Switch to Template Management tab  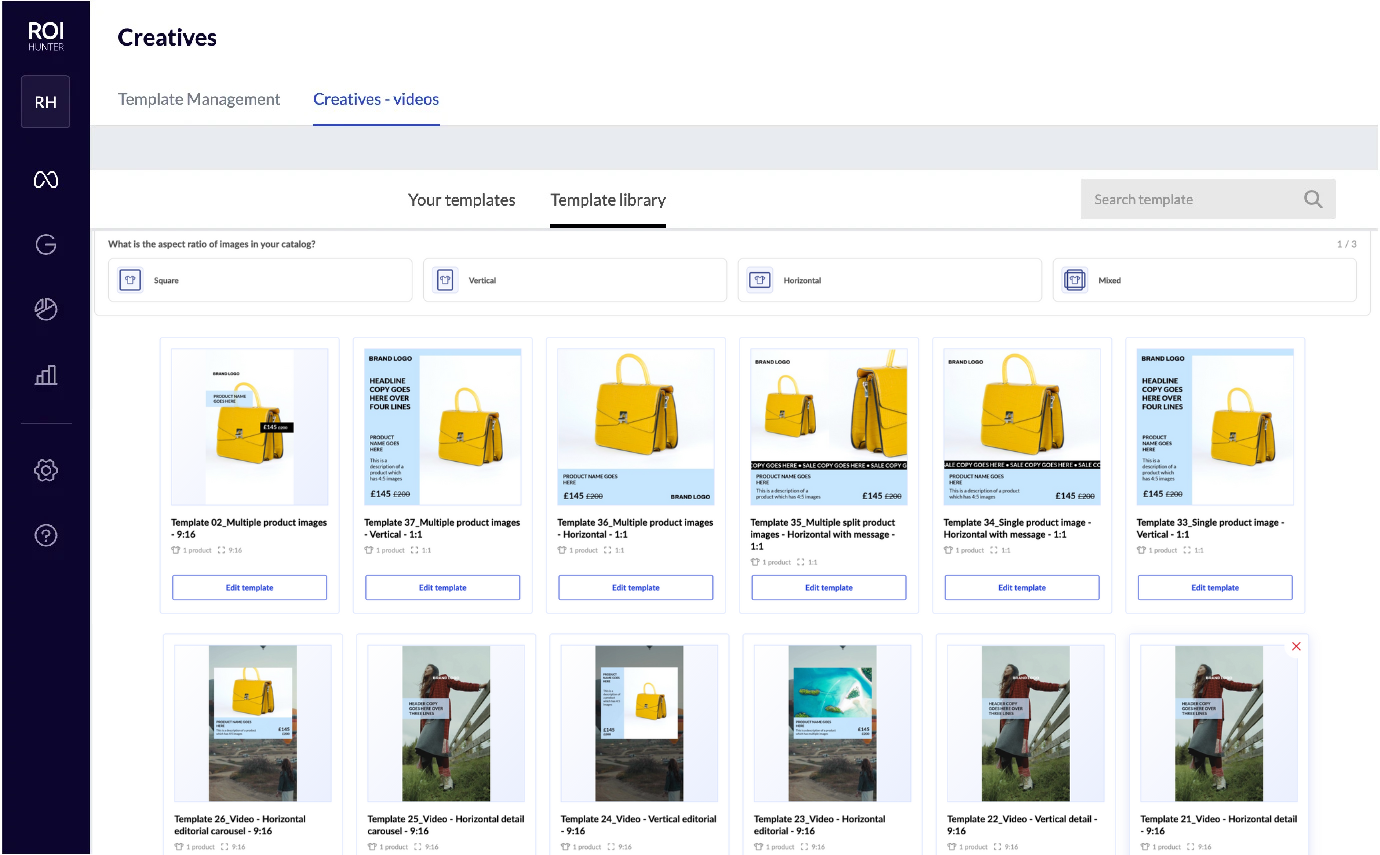pos(199,99)
